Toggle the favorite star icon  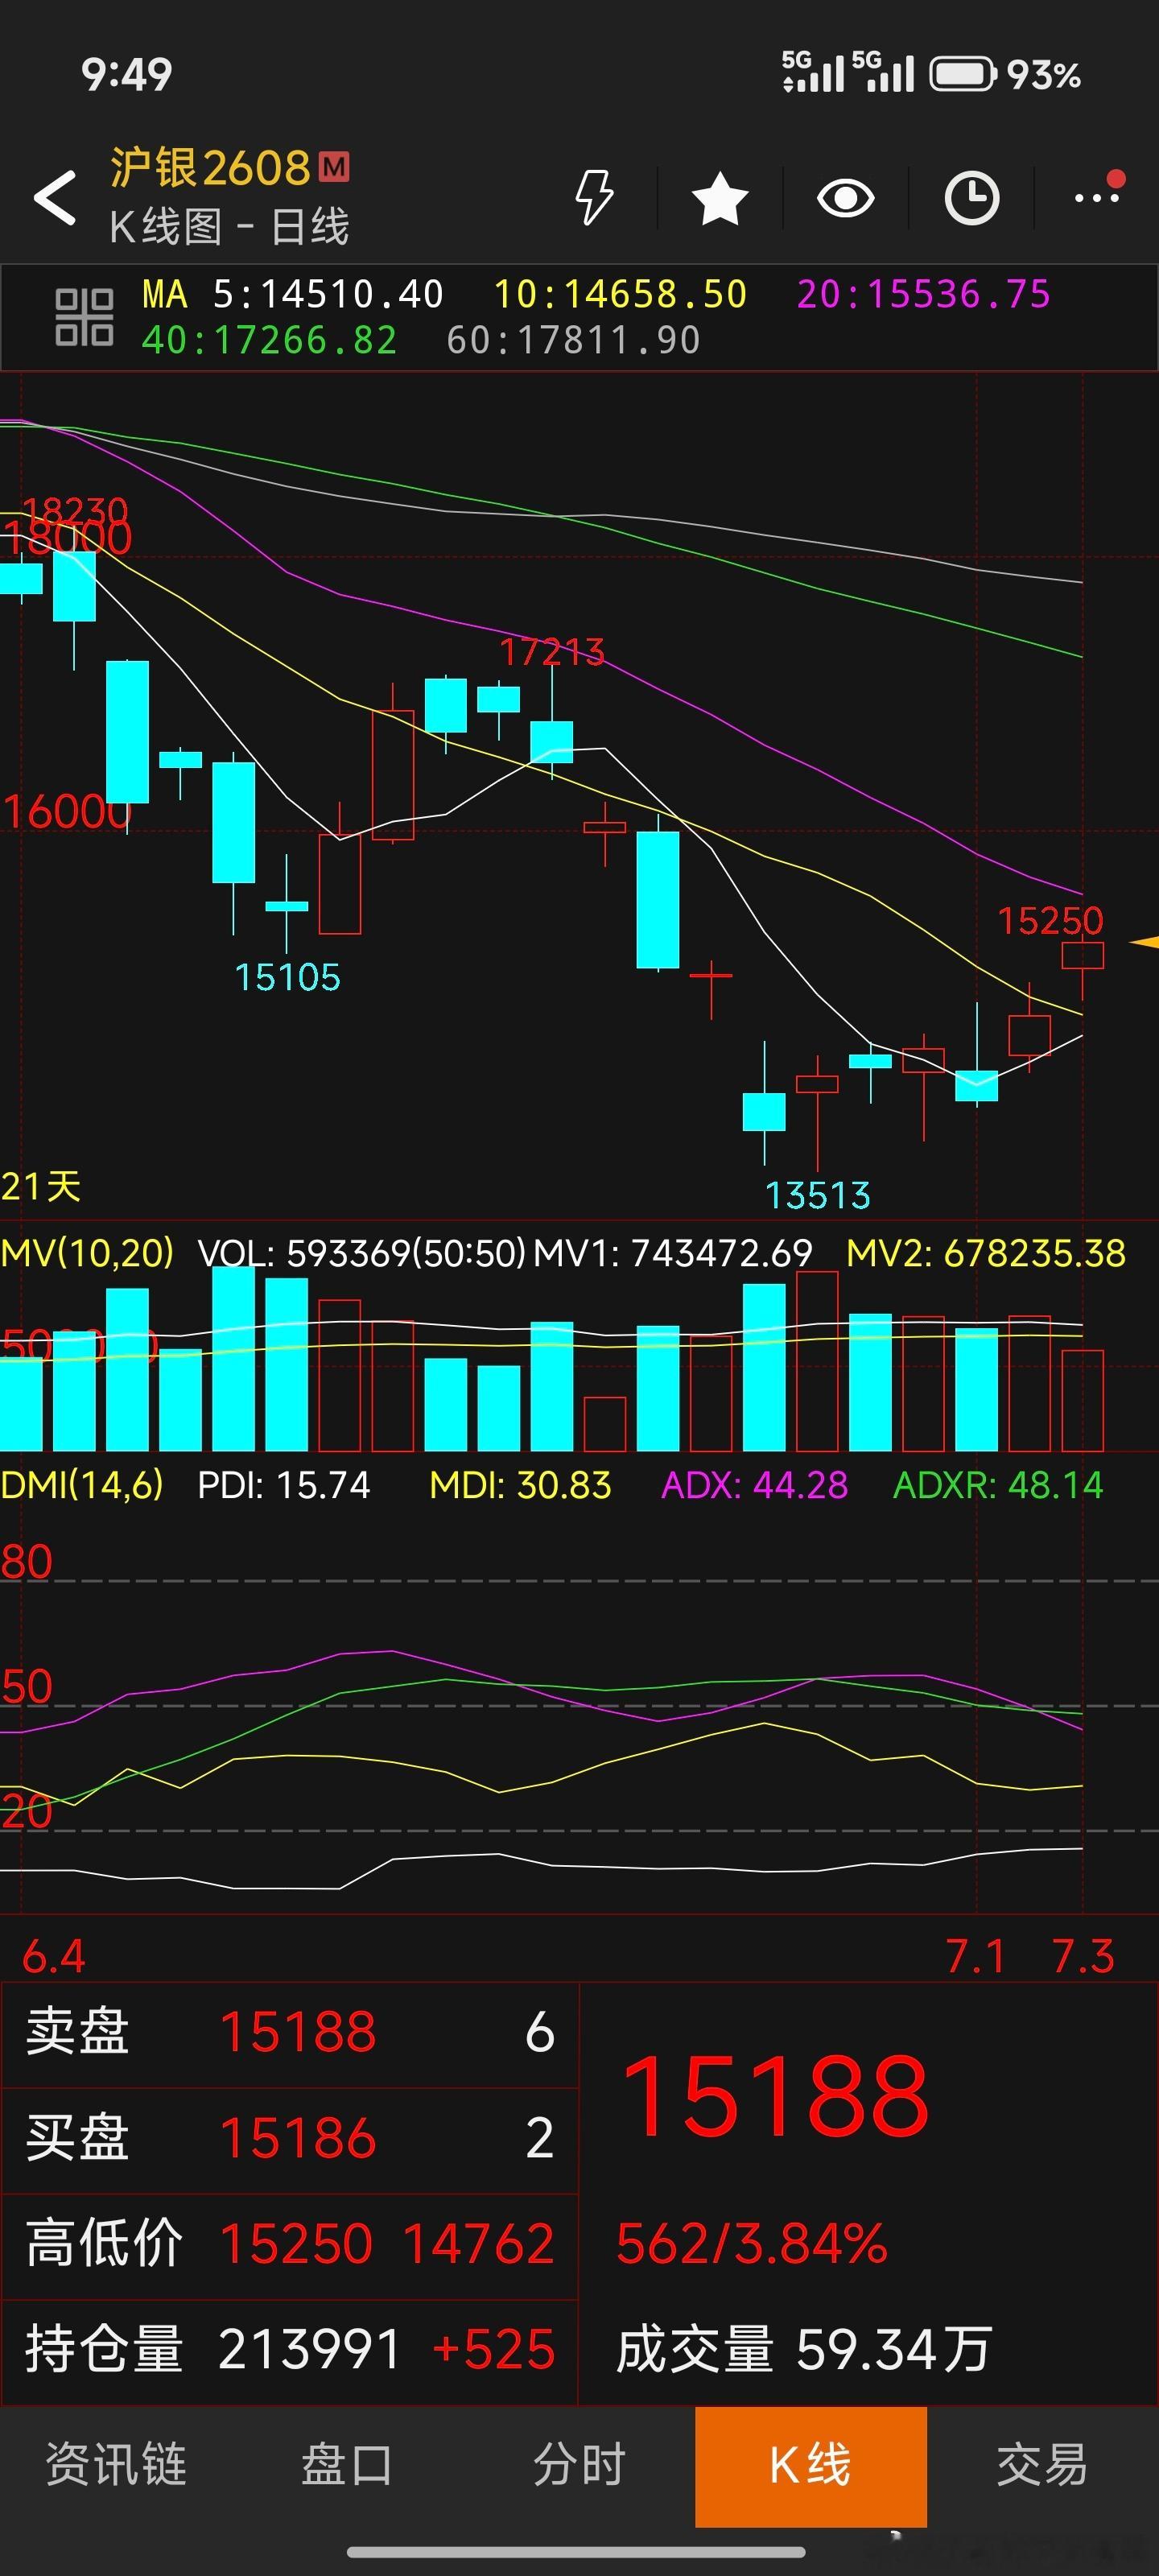[720, 197]
